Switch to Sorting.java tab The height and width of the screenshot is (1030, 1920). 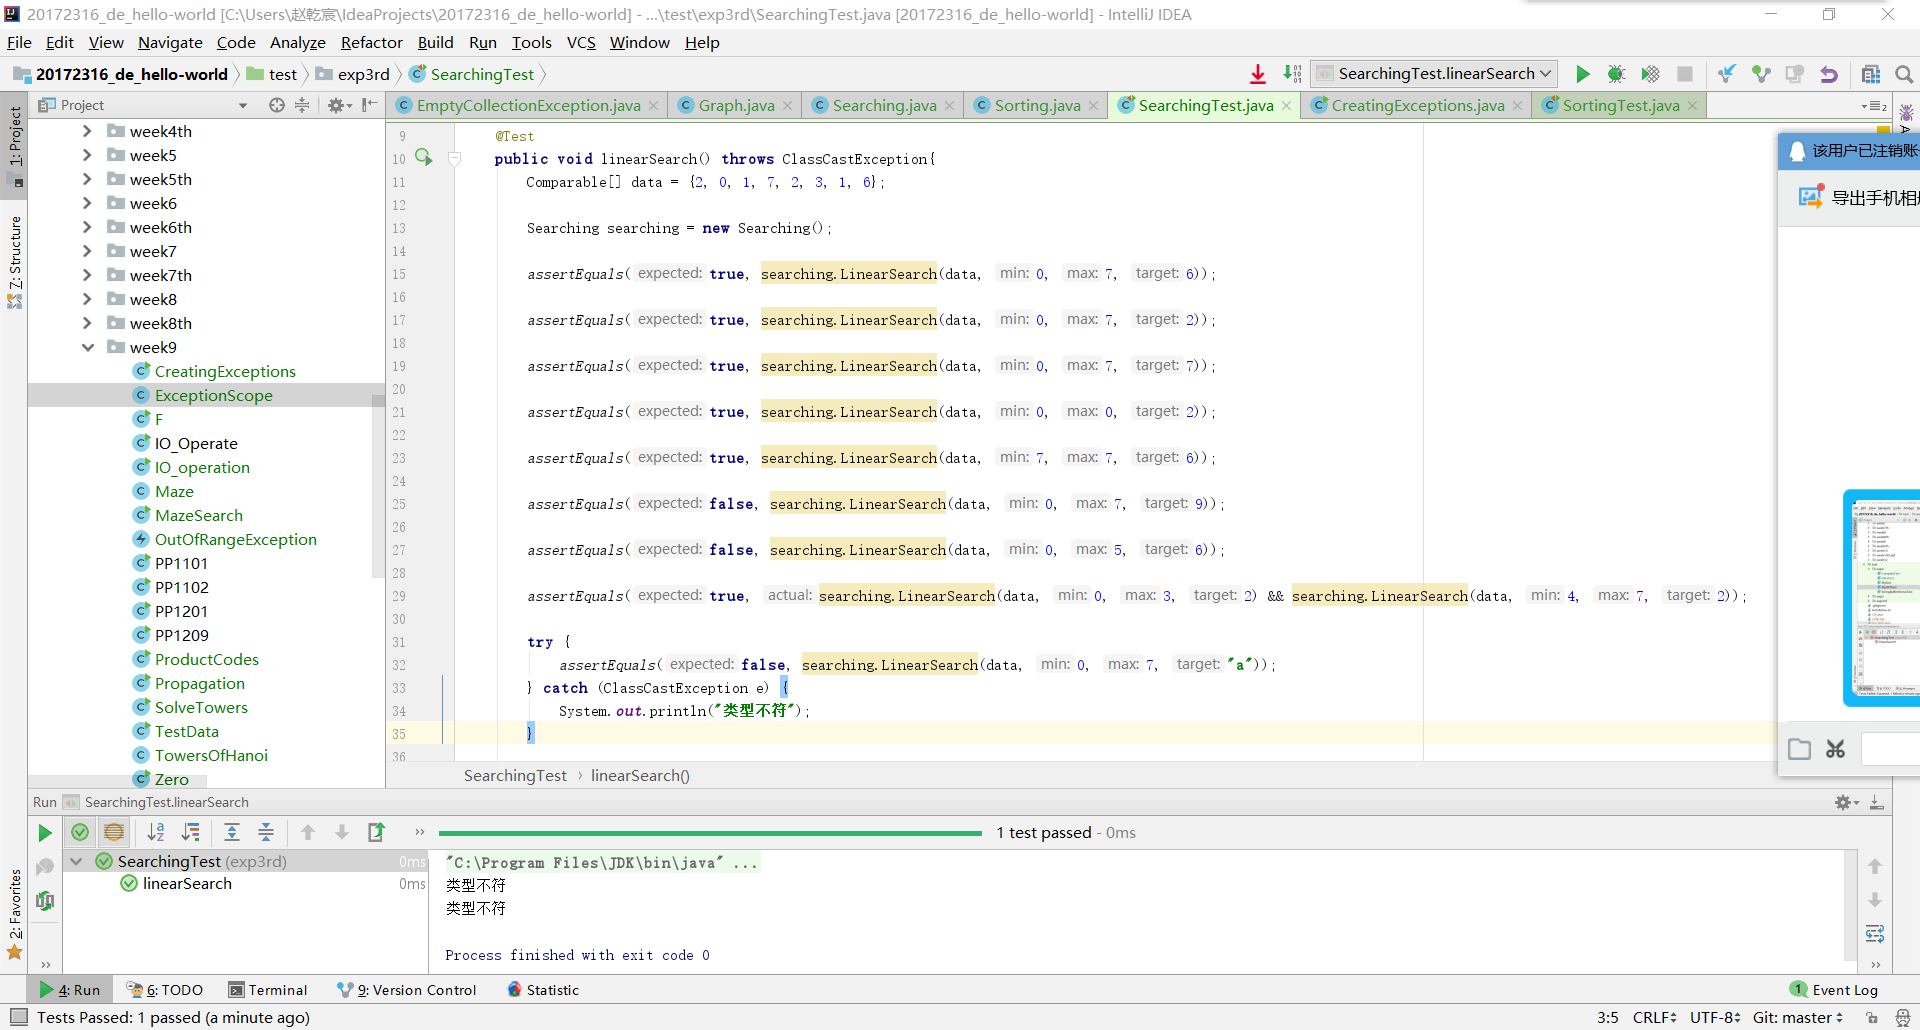coord(1036,105)
